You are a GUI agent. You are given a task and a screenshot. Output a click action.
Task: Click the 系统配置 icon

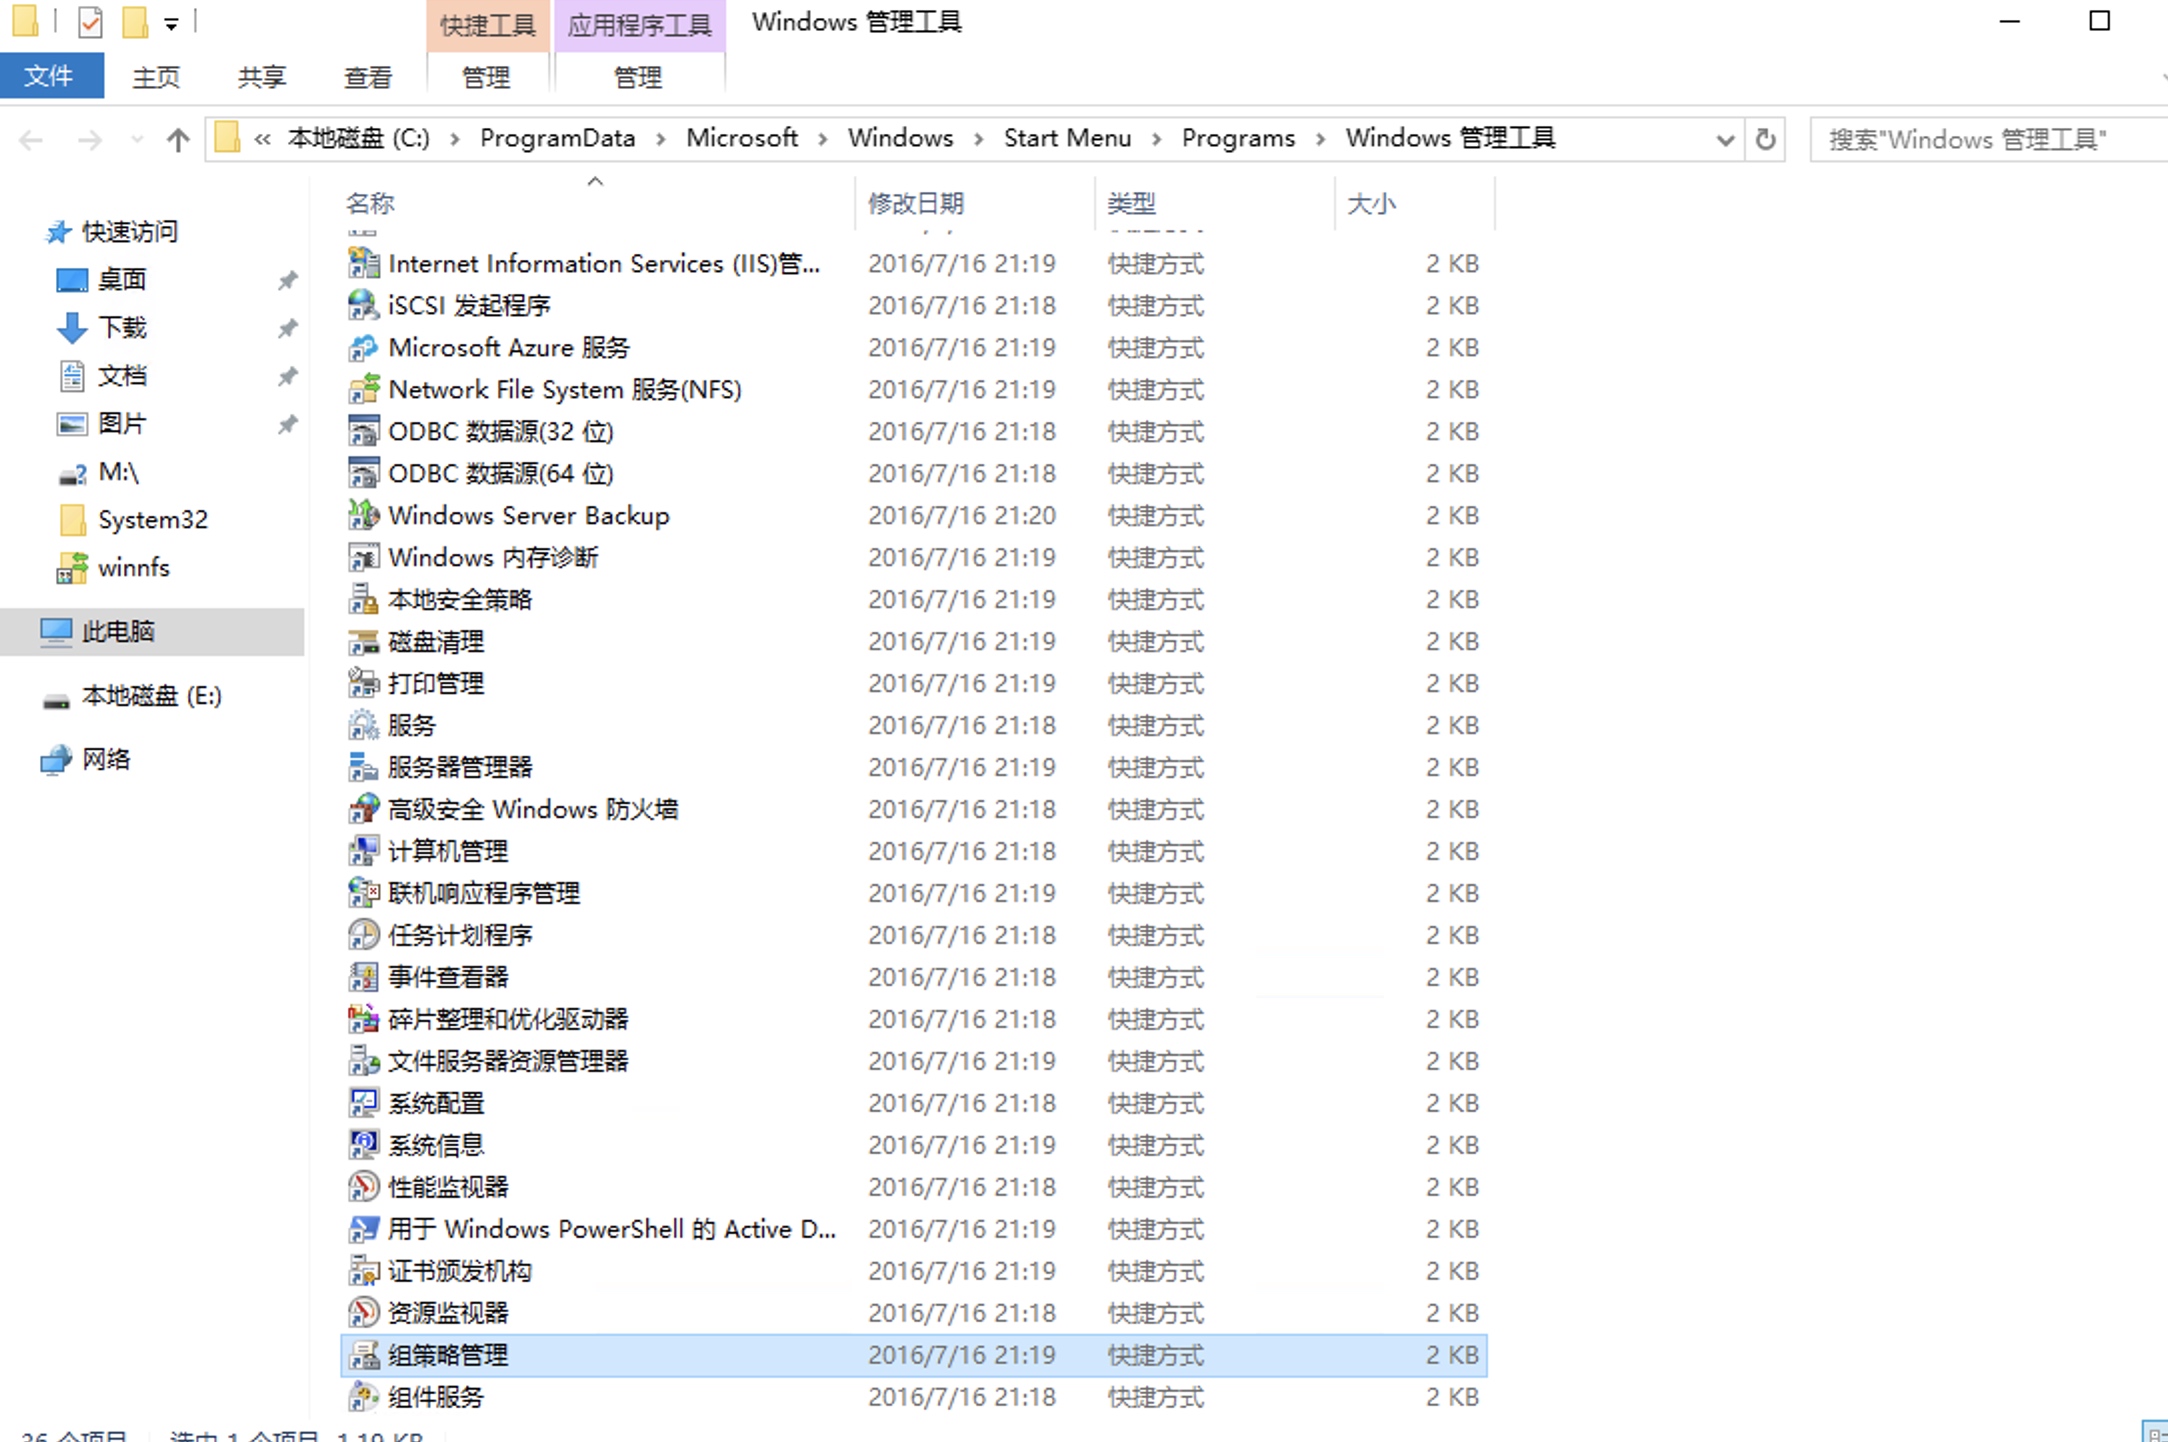pos(363,1103)
